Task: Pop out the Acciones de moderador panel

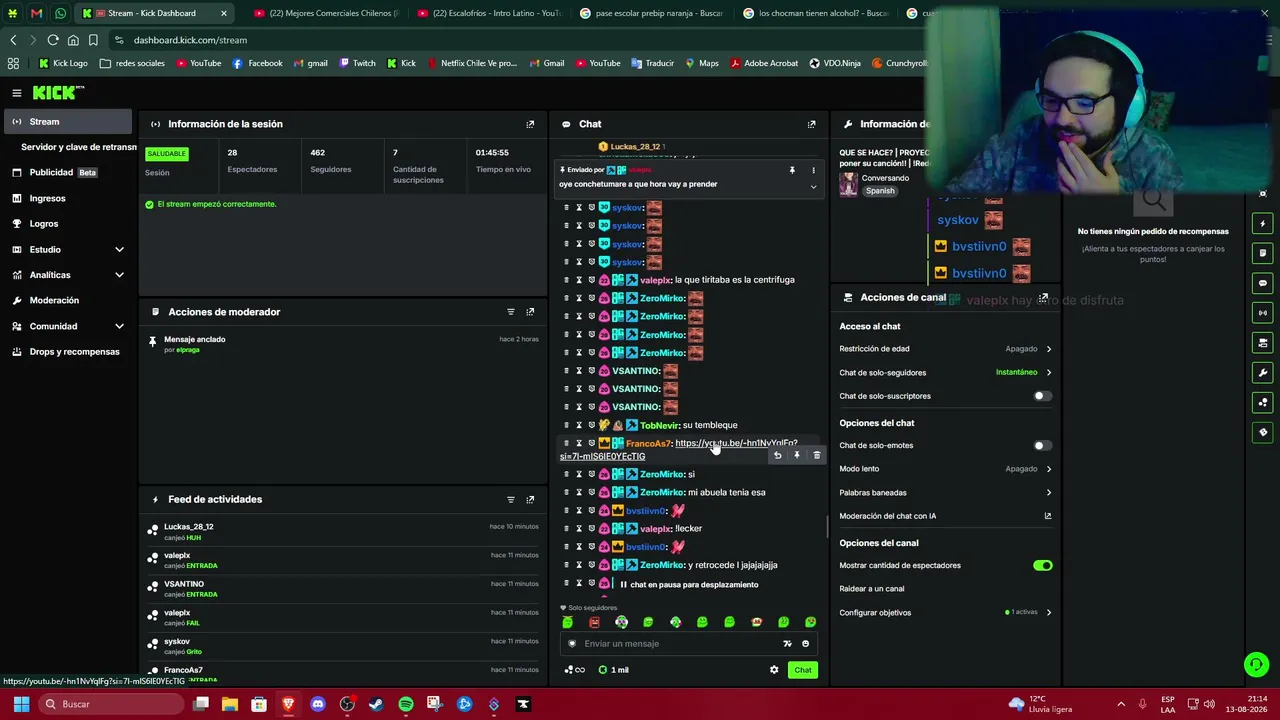Action: coord(530,312)
